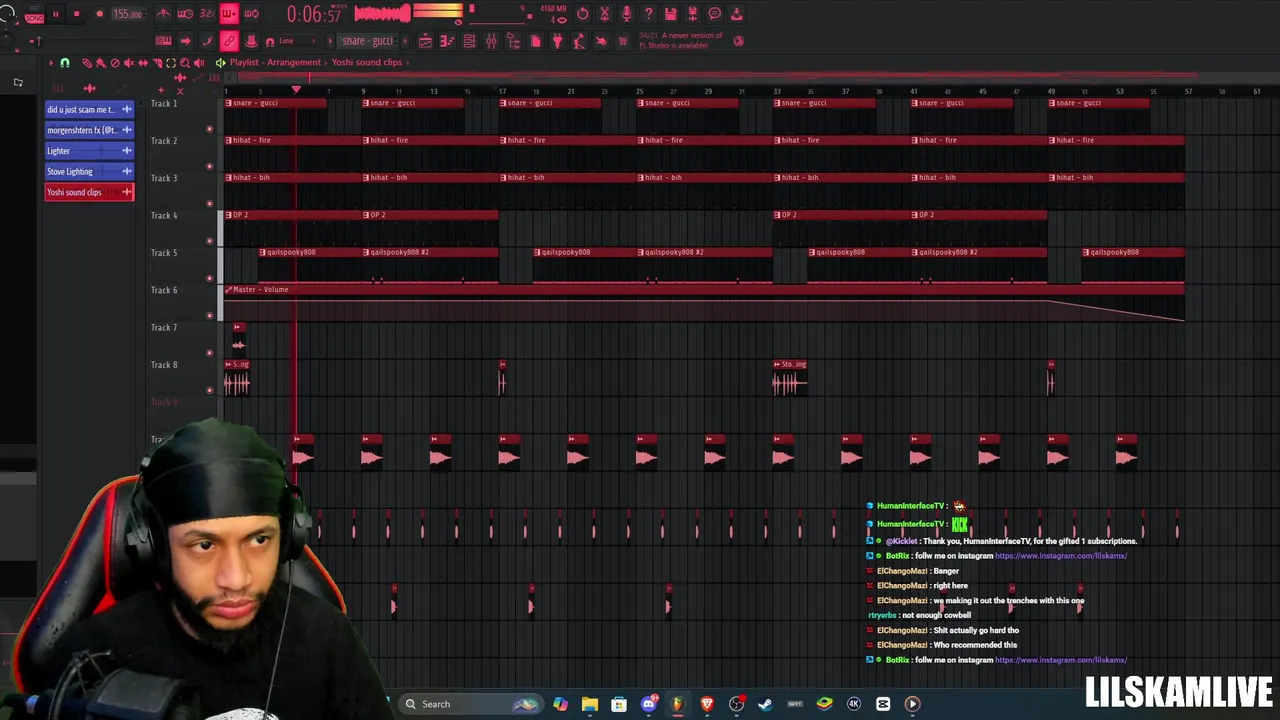
Task: Open Discord from the taskbar
Action: [648, 704]
